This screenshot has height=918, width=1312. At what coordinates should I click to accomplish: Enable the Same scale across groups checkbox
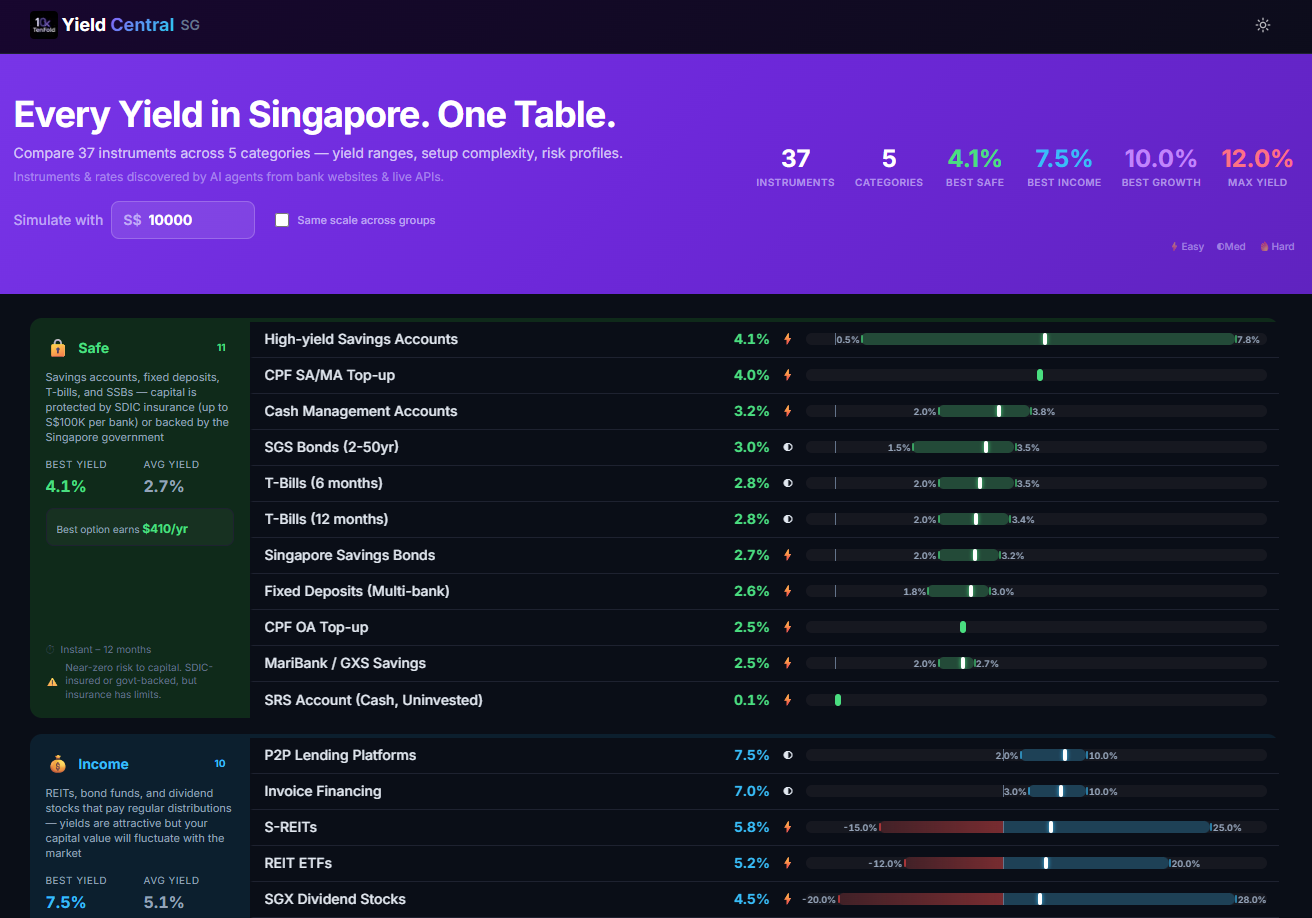[281, 220]
